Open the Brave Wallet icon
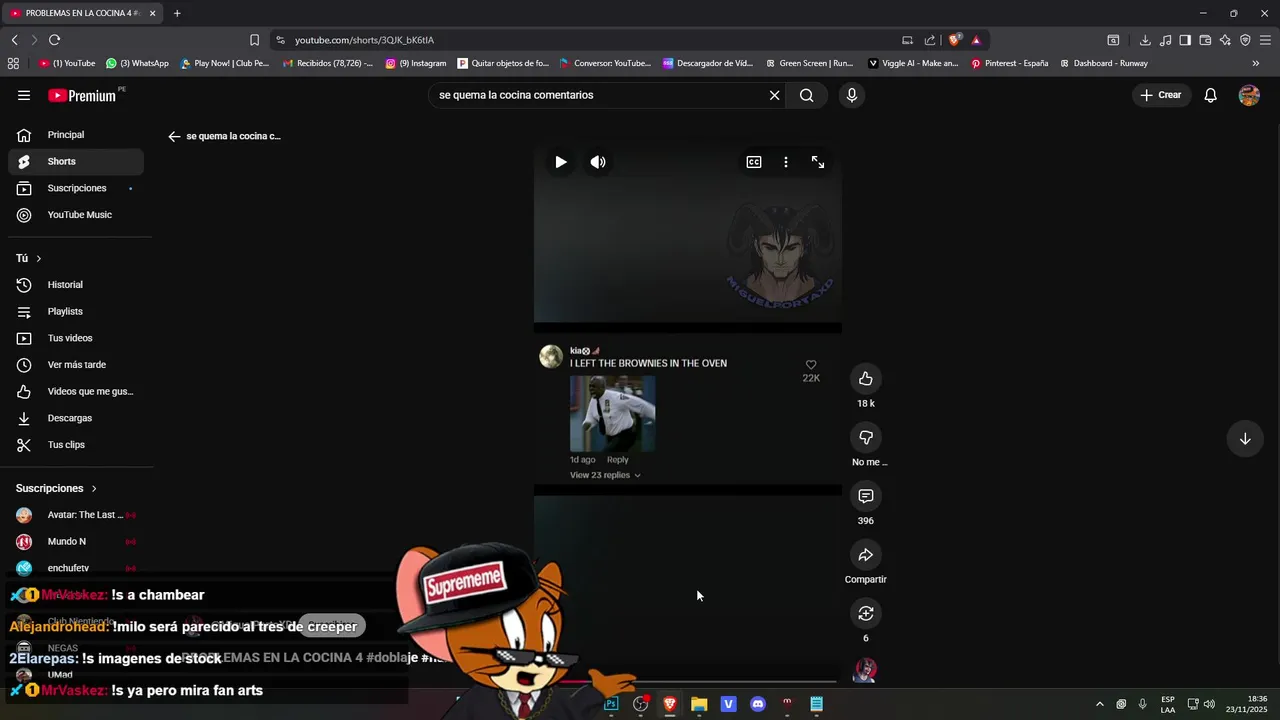Image resolution: width=1280 pixels, height=720 pixels. point(1205,40)
